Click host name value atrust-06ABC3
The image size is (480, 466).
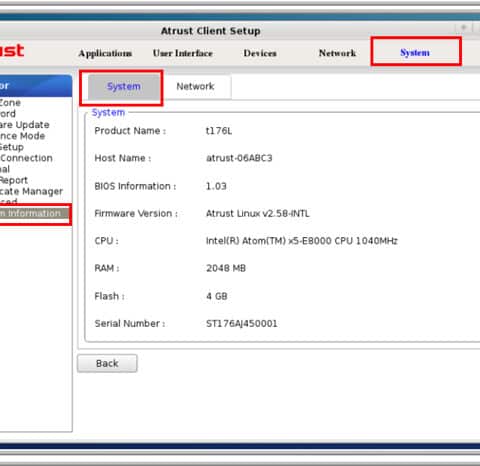pyautogui.click(x=239, y=158)
